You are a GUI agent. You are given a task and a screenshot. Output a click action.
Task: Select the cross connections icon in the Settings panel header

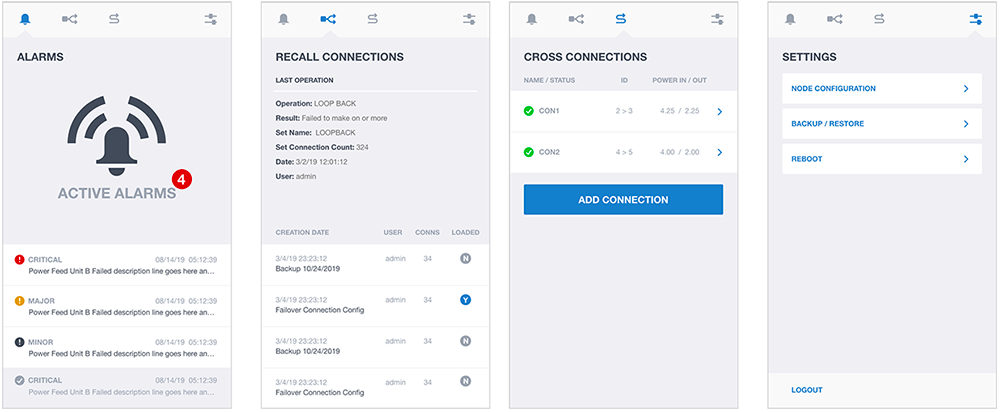click(x=879, y=19)
